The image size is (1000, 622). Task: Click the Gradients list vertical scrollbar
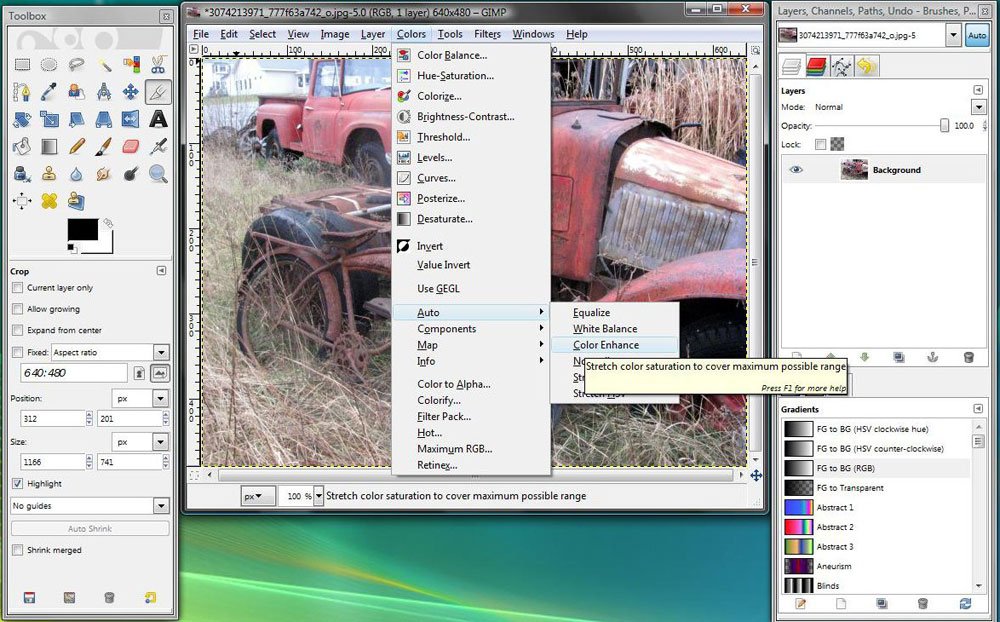click(978, 507)
